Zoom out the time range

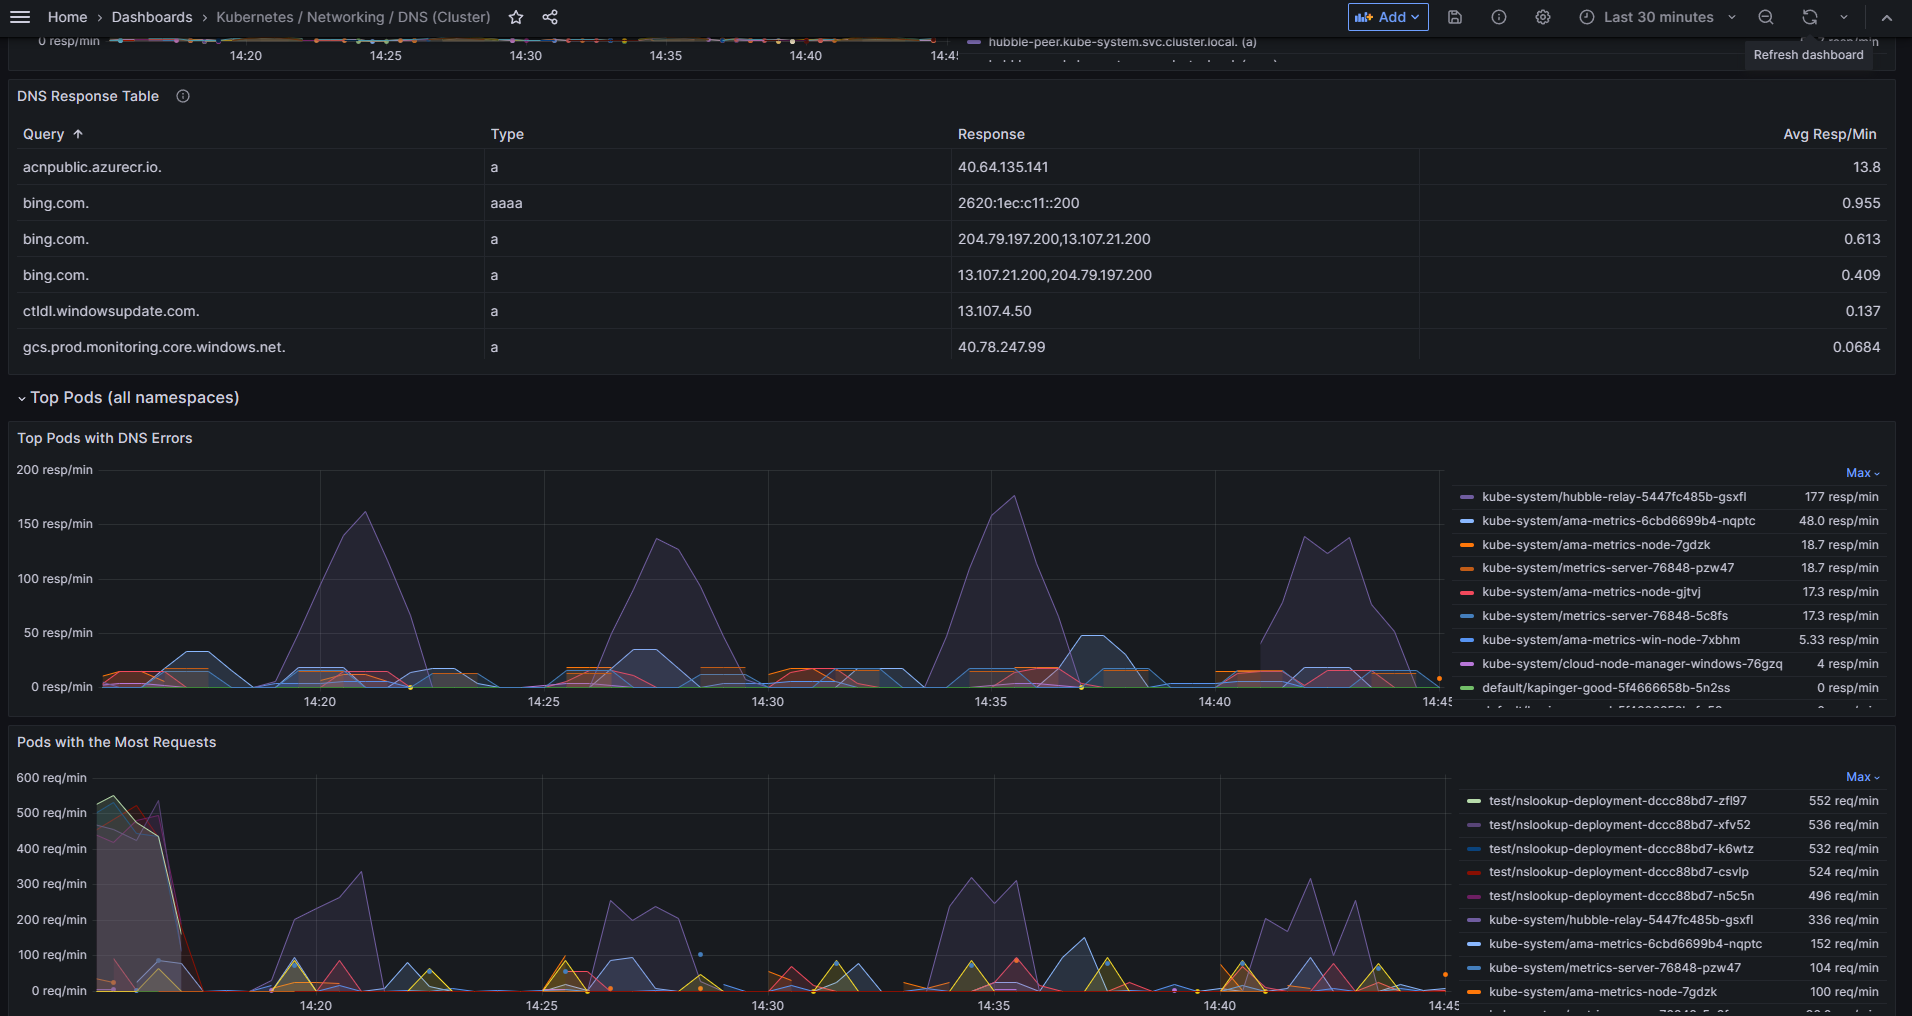(x=1766, y=17)
